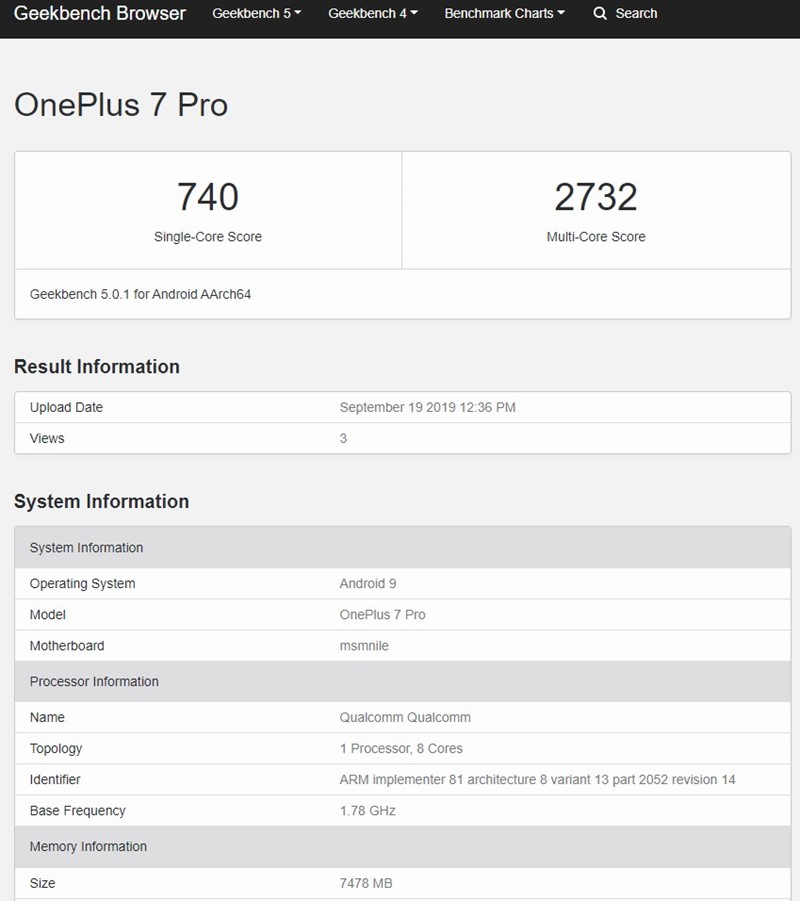Open the Geekbench 4 dropdown menu

point(372,13)
